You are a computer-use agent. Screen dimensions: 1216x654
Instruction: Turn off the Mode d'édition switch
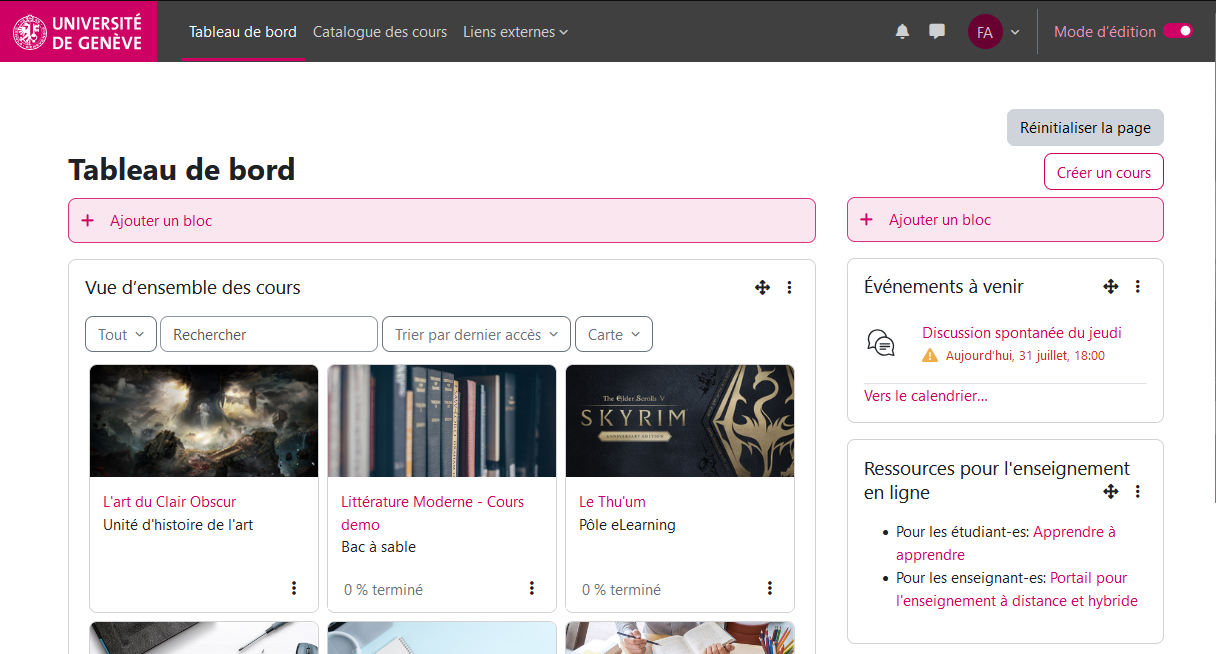pyautogui.click(x=1178, y=31)
